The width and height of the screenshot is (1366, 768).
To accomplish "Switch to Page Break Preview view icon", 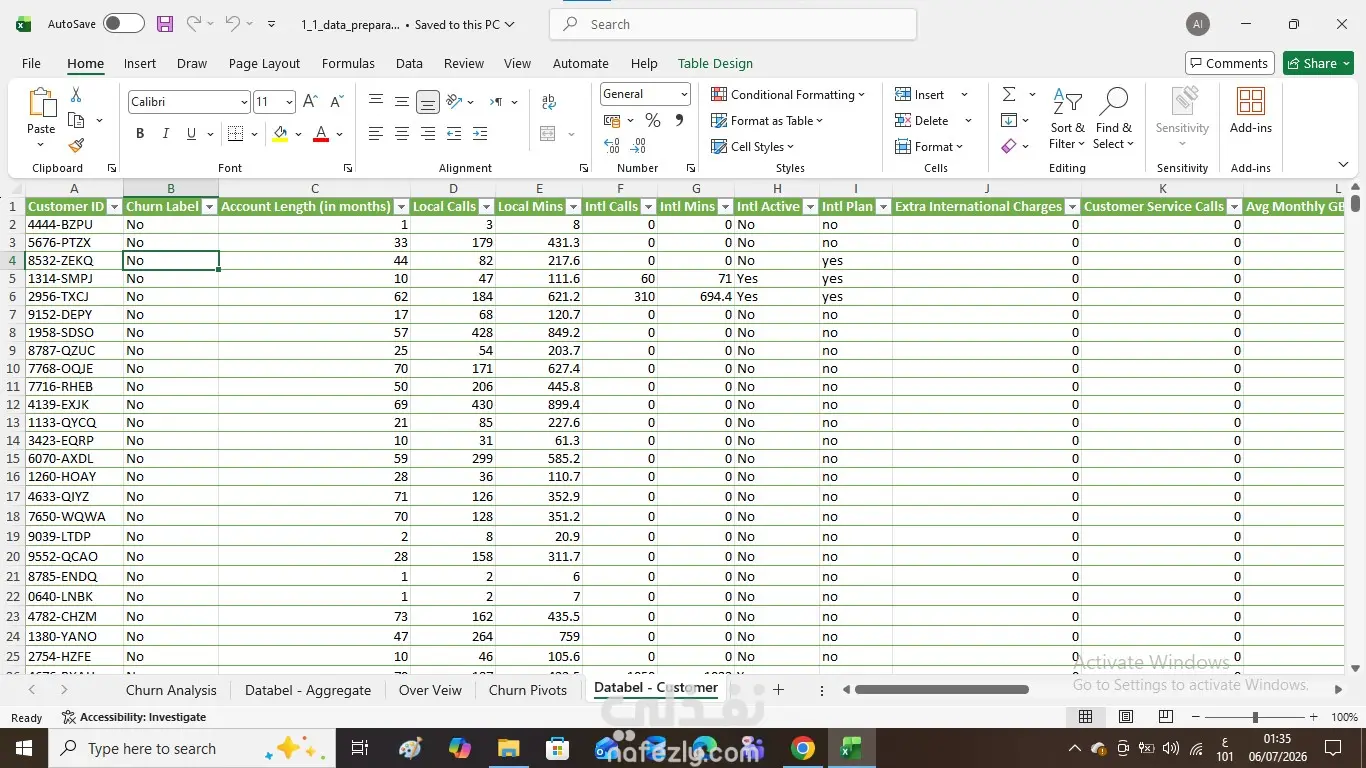I will point(1166,717).
